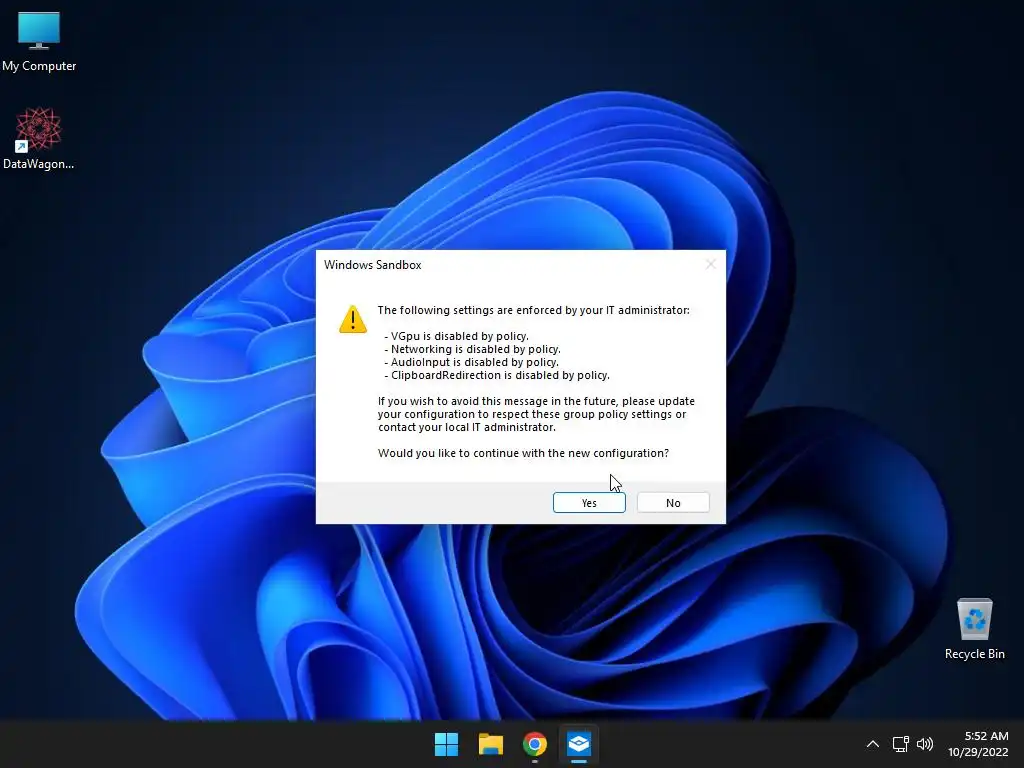Select the DataWagon desktop shortcut
The image size is (1024, 768).
[39, 138]
